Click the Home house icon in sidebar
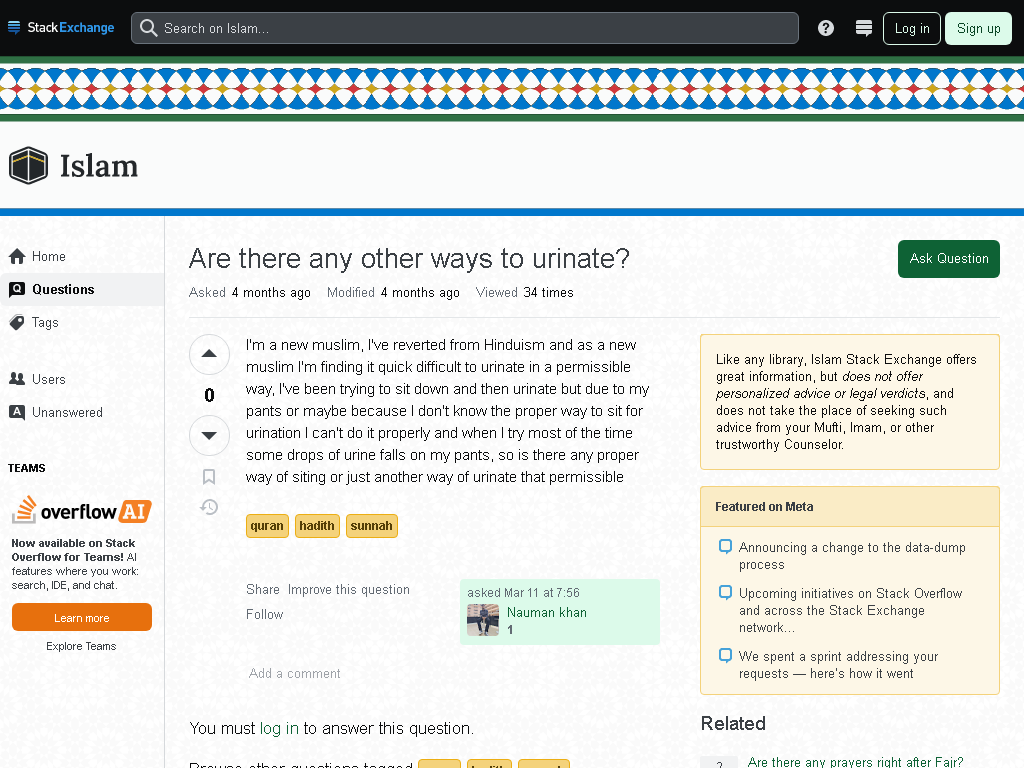Screen dimensions: 1024x768 18,256
